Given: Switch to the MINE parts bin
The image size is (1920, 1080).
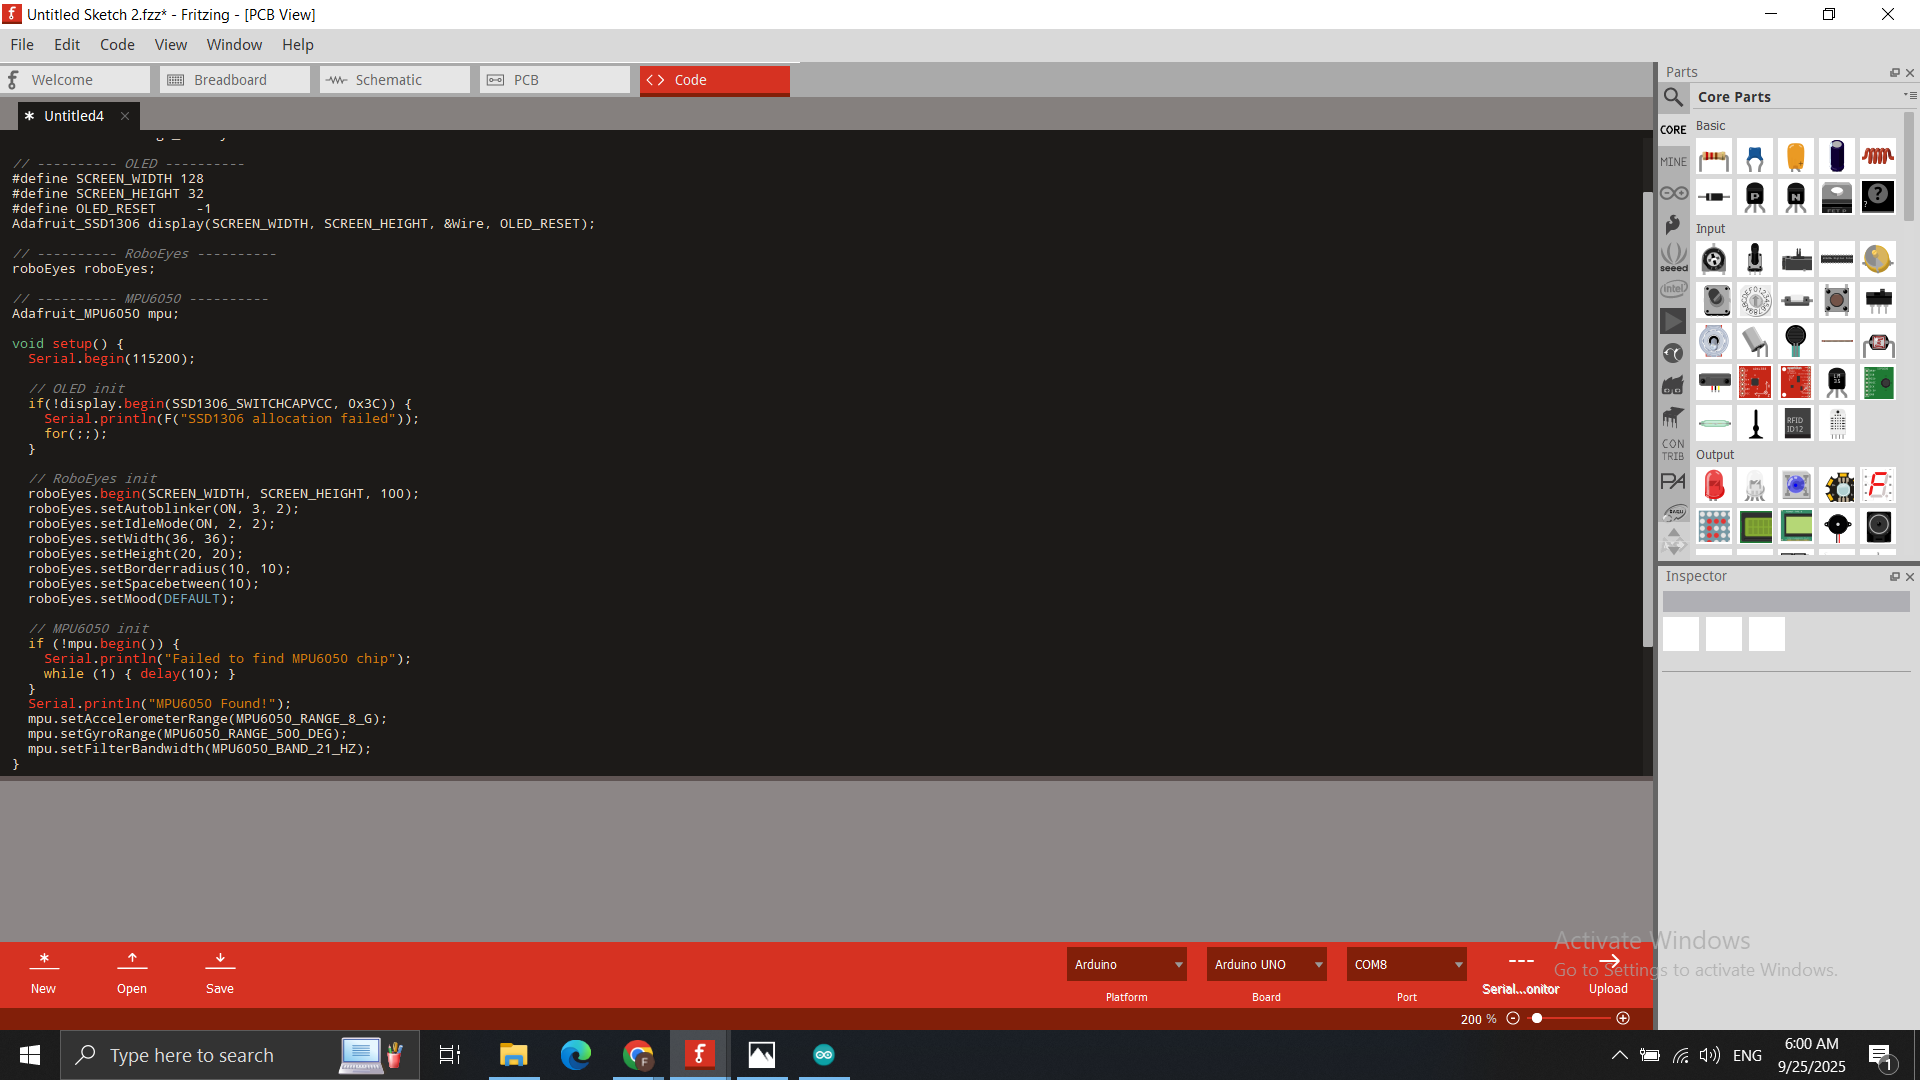Looking at the screenshot, I should pyautogui.click(x=1673, y=162).
